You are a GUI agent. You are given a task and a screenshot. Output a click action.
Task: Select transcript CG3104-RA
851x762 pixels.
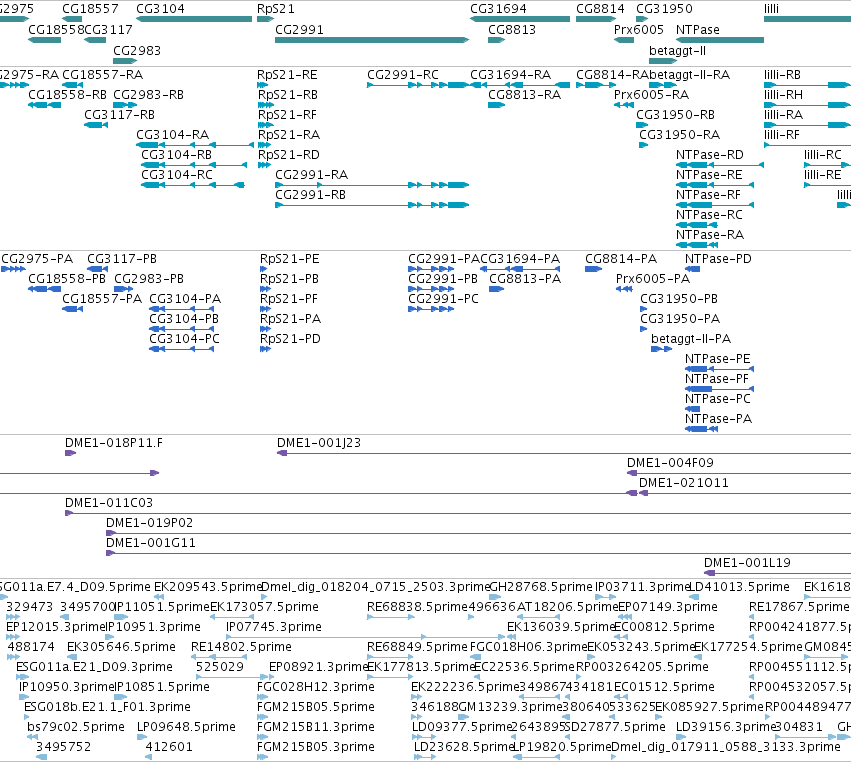point(173,135)
